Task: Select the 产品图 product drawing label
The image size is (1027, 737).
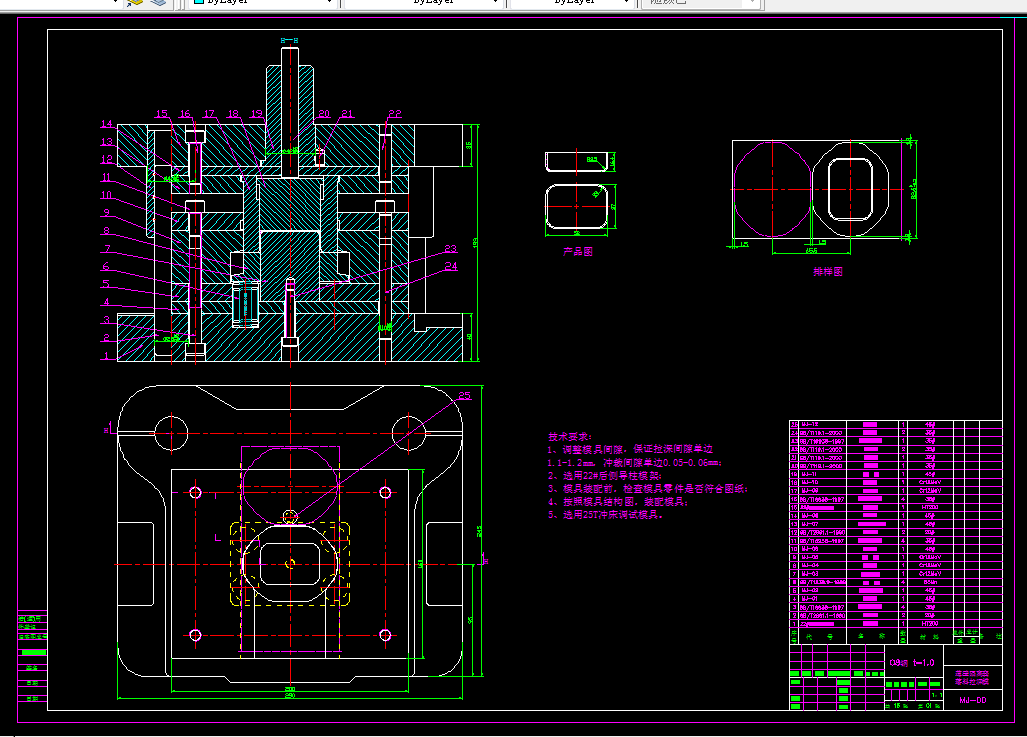Action: [578, 252]
